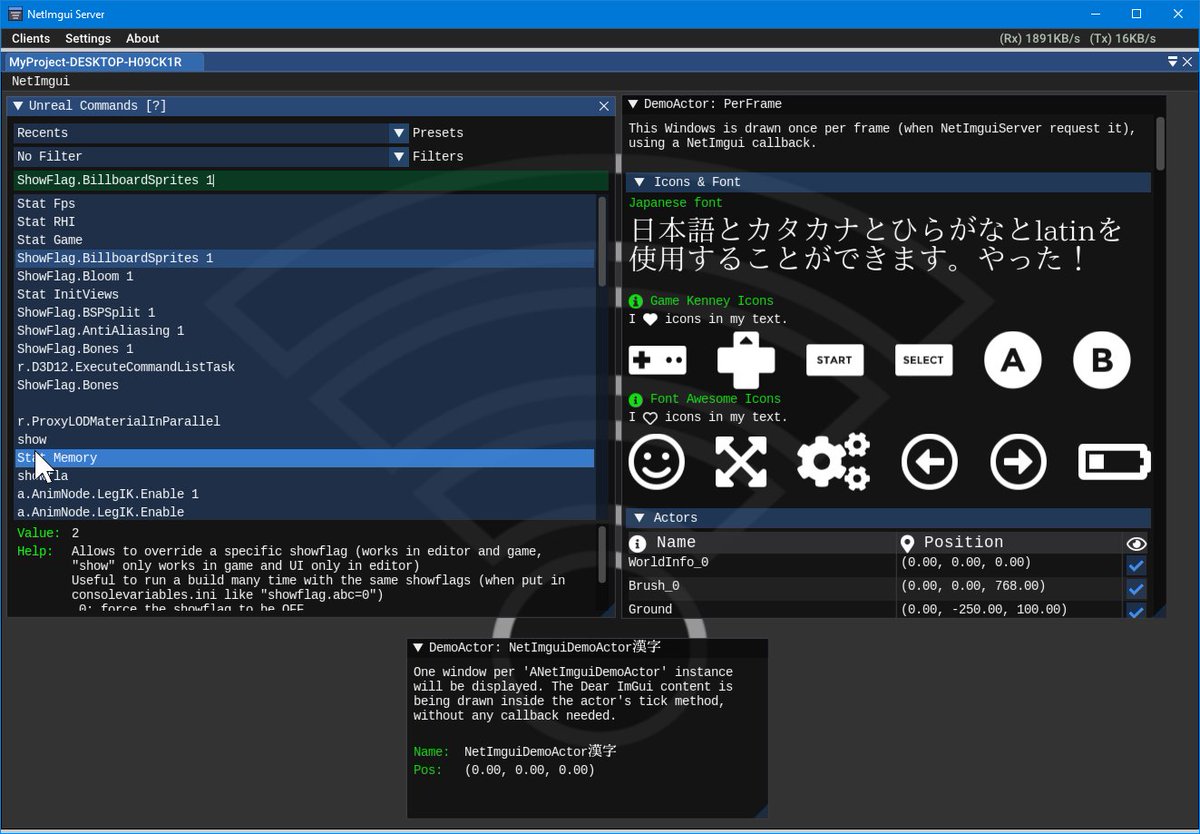Toggle visibility checkbox for WorldInfo_0
Image resolution: width=1200 pixels, height=834 pixels.
pos(1136,566)
